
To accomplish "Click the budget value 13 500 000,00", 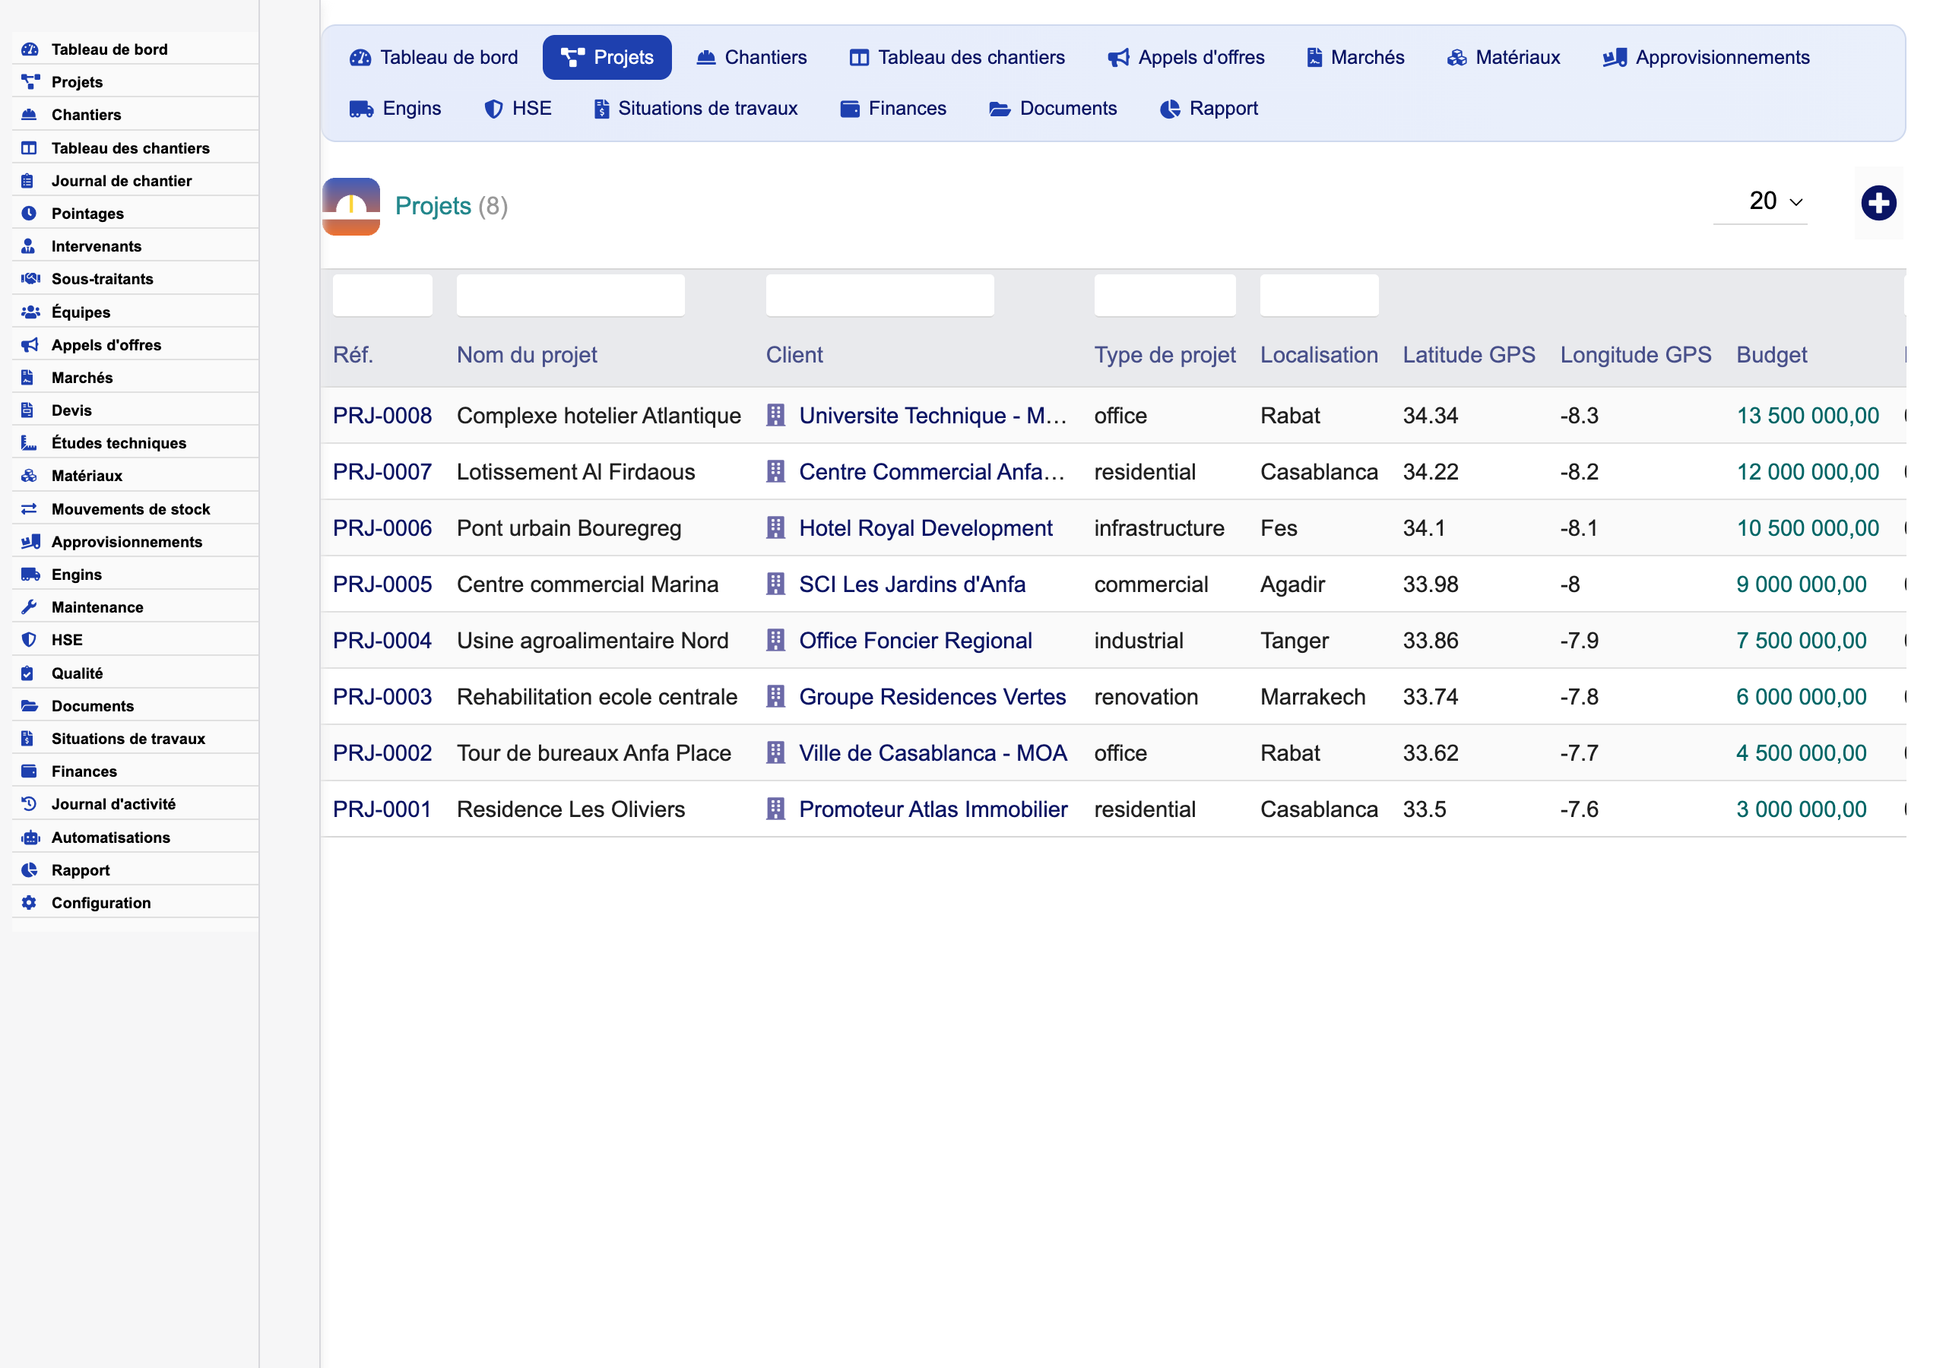I will [x=1807, y=416].
